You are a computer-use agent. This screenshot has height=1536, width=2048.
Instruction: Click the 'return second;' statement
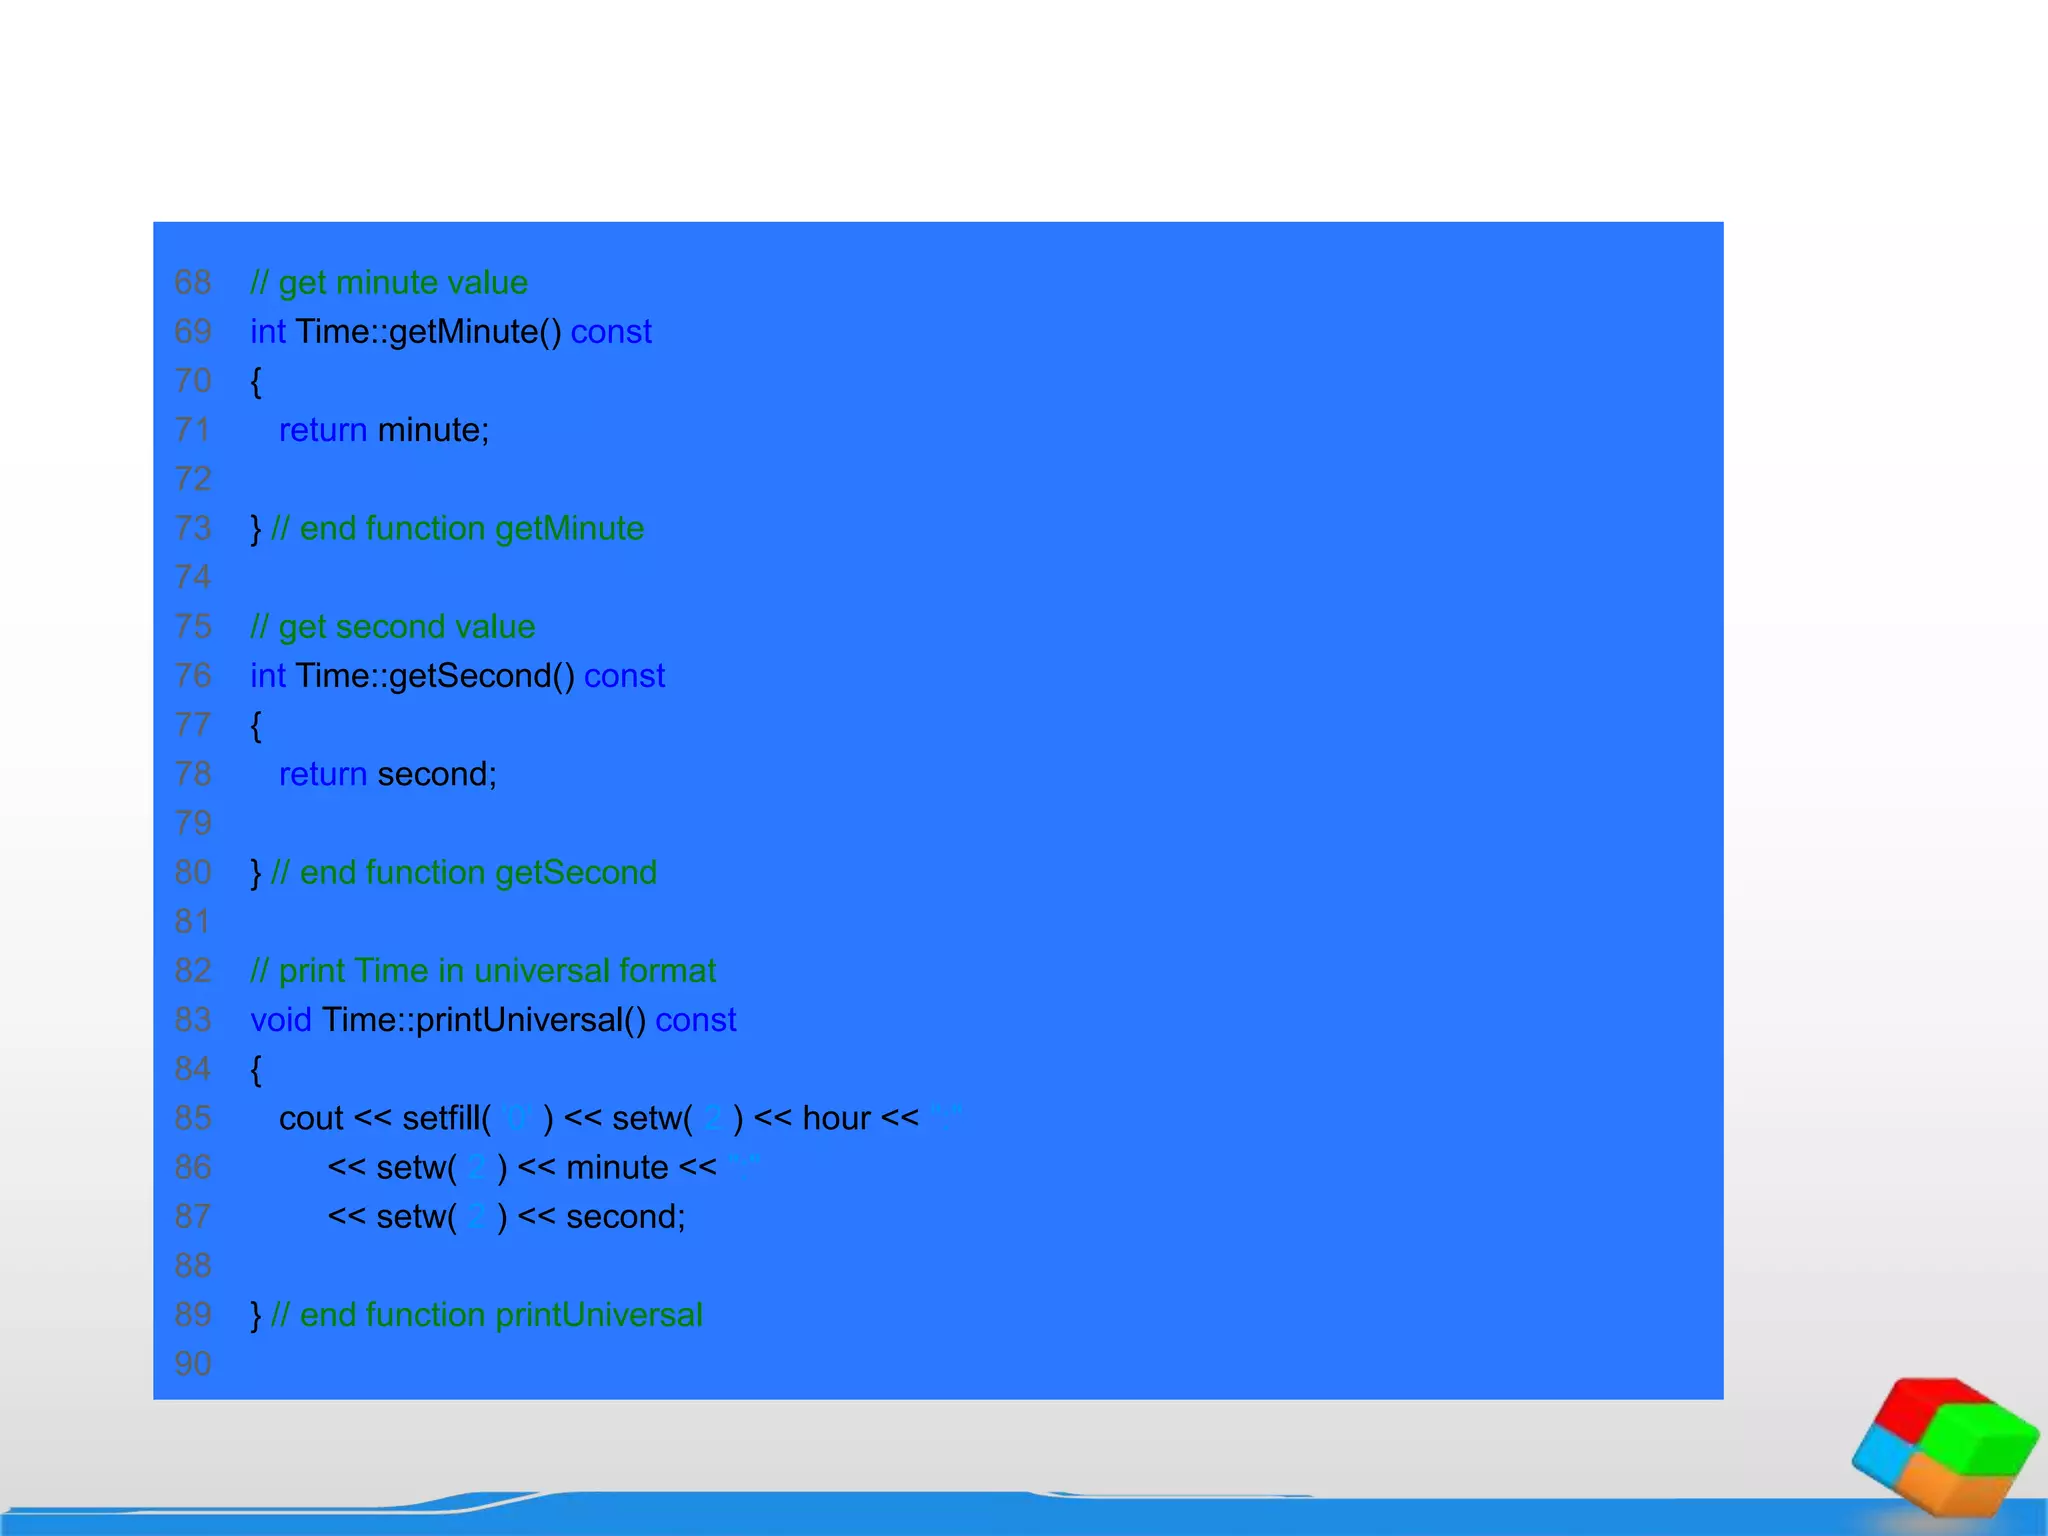388,774
